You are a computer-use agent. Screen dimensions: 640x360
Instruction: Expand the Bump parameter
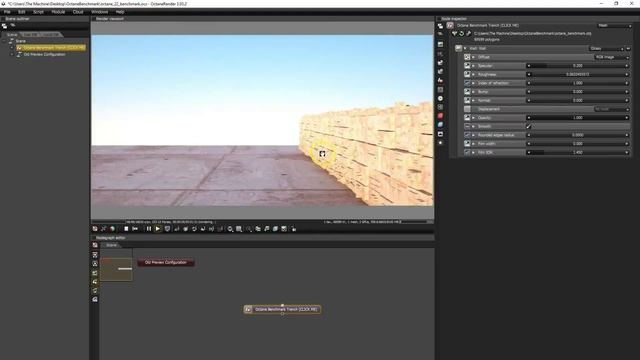coord(473,92)
